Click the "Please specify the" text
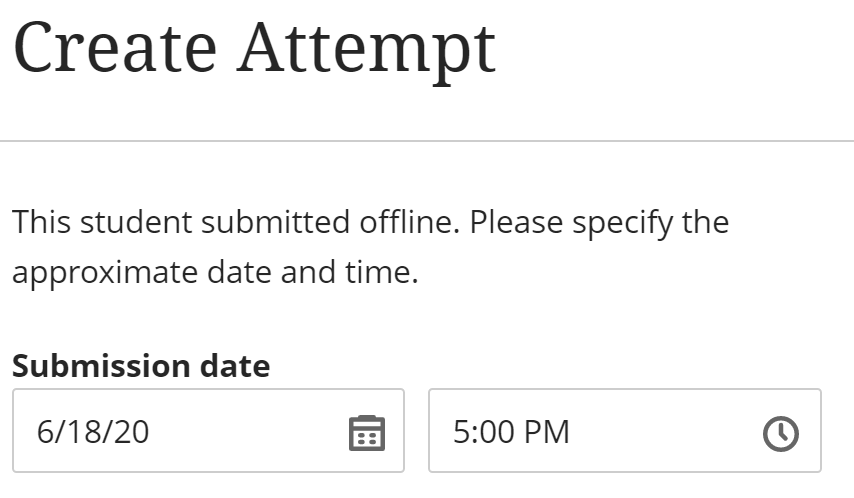The height and width of the screenshot is (498, 854). pos(599,222)
